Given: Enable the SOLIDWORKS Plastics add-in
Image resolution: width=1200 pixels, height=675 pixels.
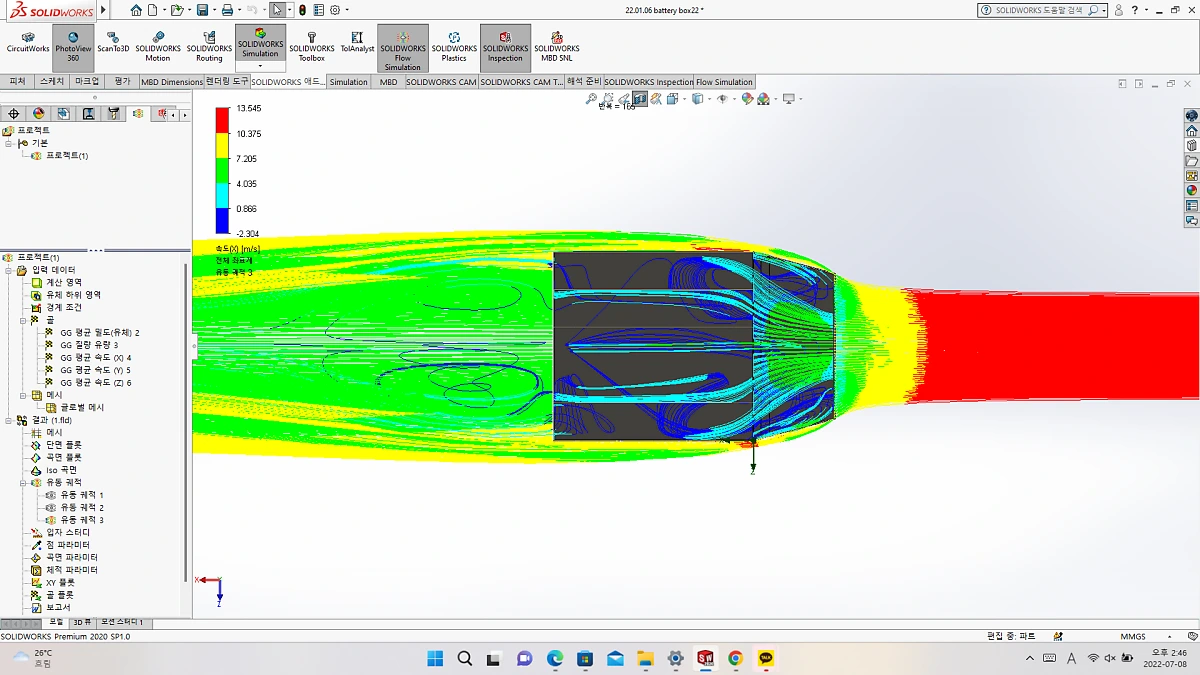Looking at the screenshot, I should click(x=454, y=46).
